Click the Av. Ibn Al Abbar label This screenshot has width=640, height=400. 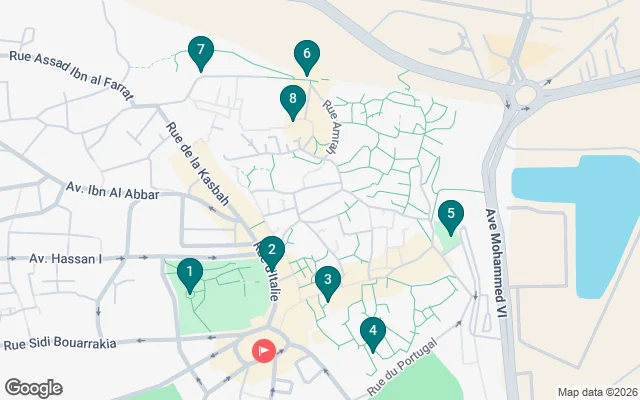tap(113, 191)
